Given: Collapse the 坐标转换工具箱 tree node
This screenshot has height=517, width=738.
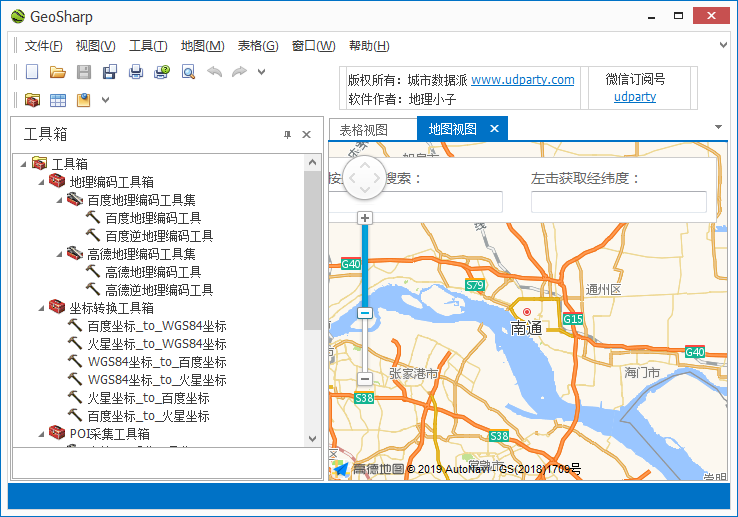Looking at the screenshot, I should [x=41, y=308].
